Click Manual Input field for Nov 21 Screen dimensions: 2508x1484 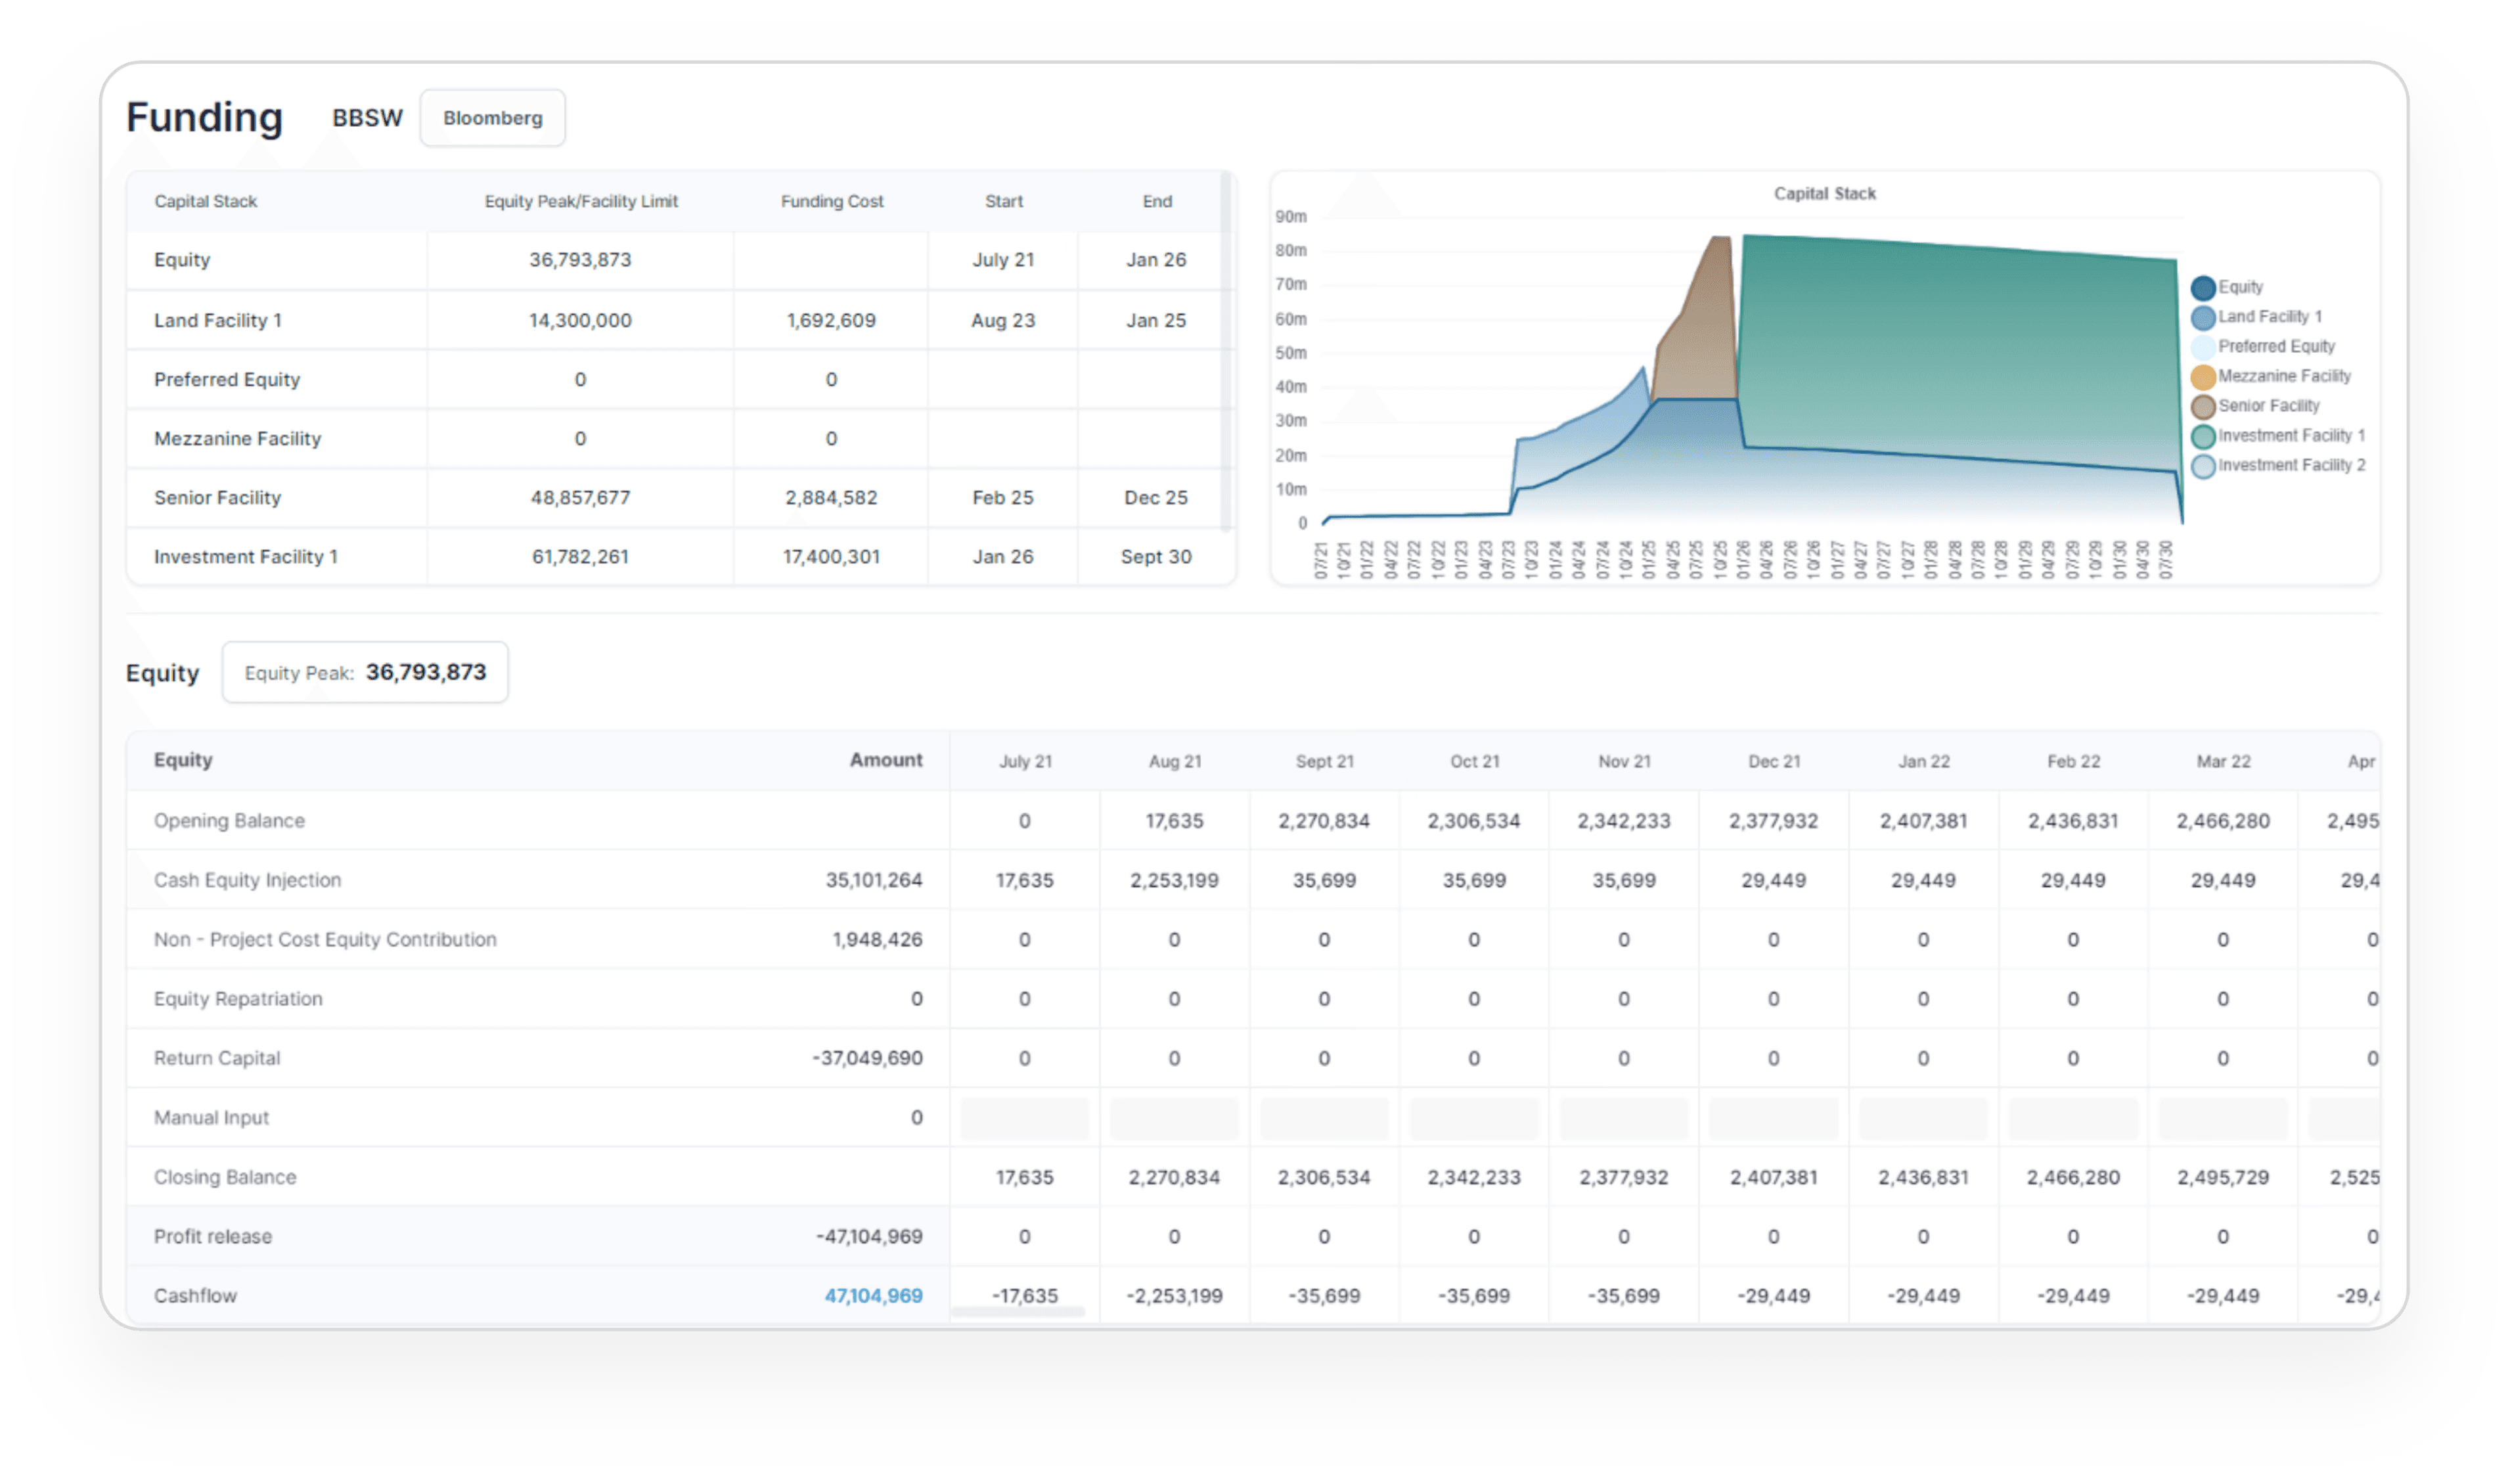[x=1624, y=1117]
